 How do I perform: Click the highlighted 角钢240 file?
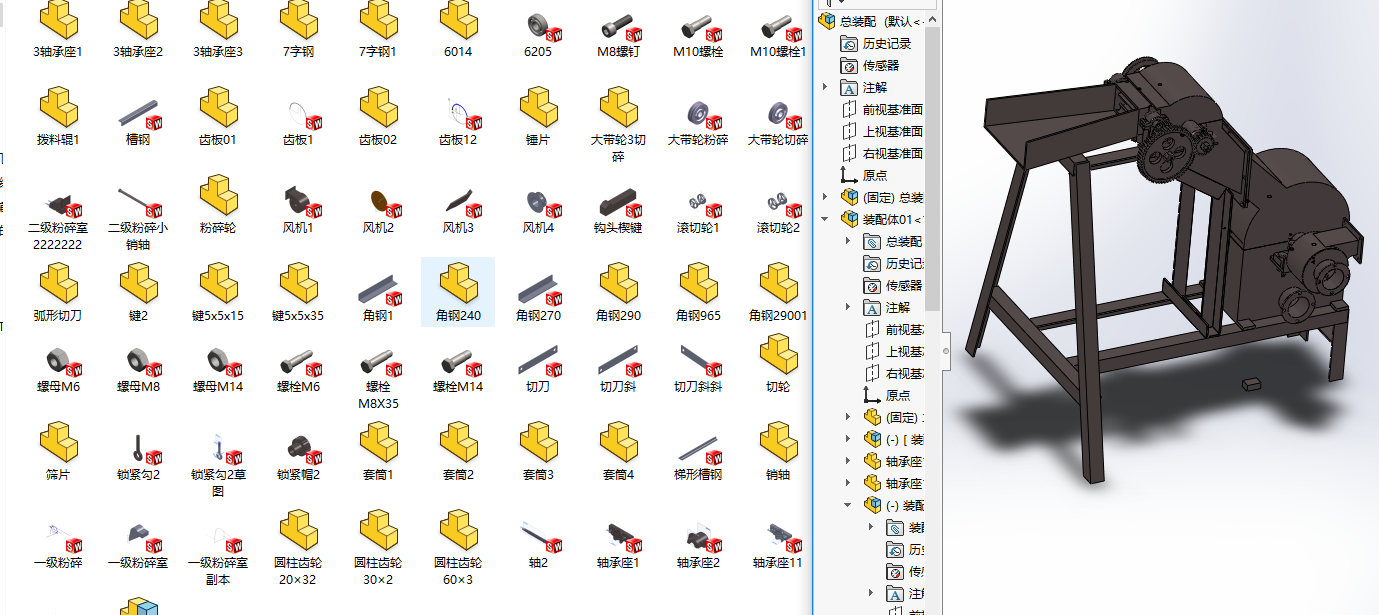458,292
